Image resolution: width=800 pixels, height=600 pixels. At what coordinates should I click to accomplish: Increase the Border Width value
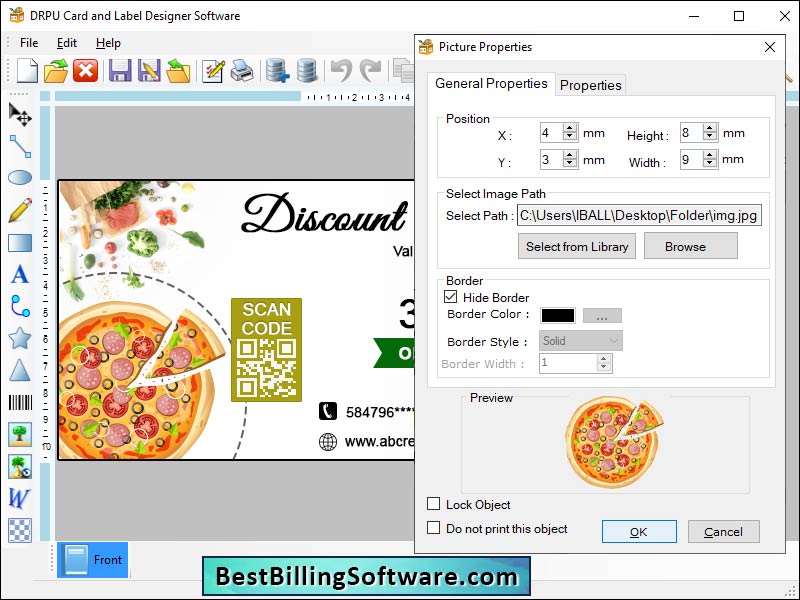[604, 359]
